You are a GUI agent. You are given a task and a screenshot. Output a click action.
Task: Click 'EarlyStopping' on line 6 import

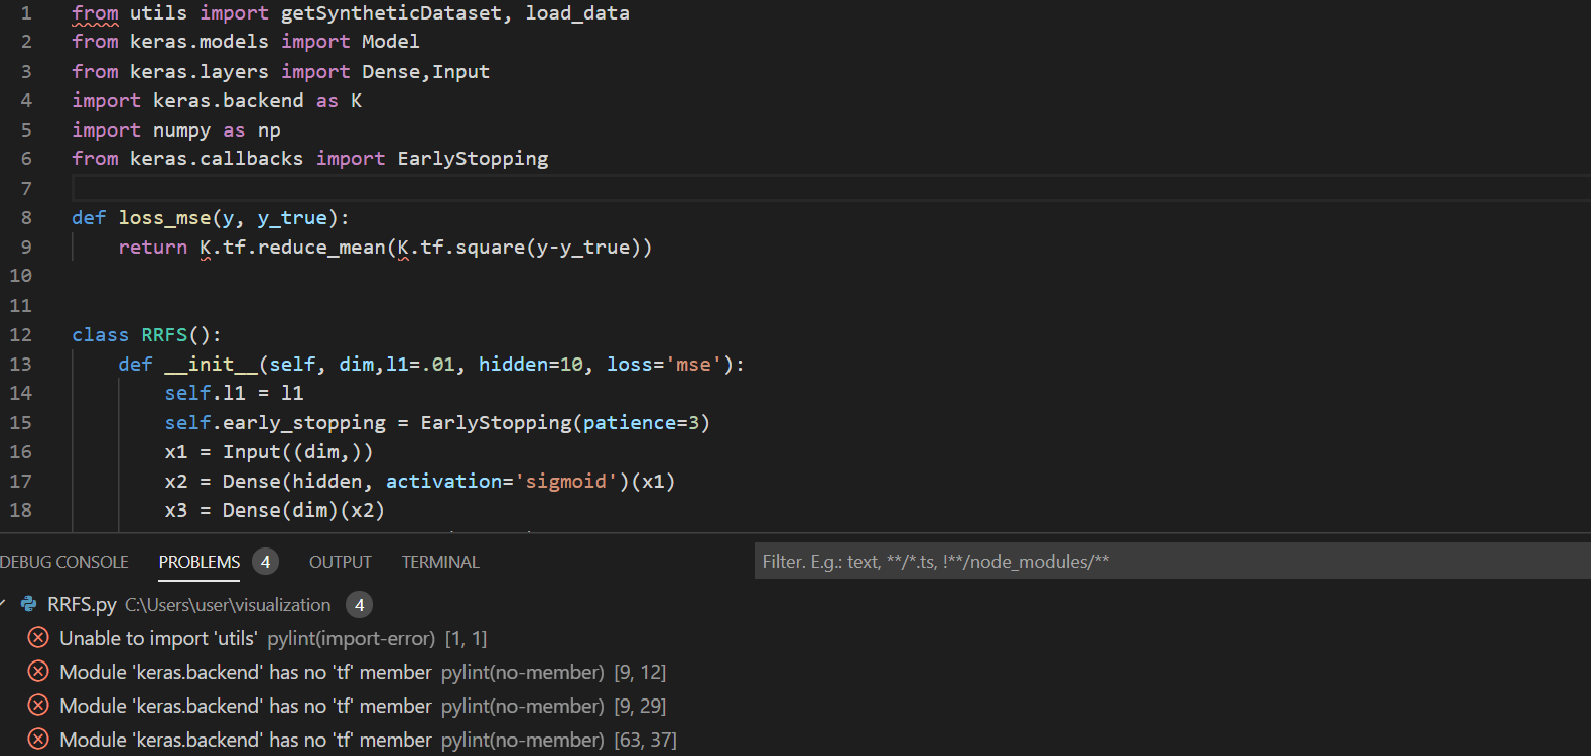[473, 158]
